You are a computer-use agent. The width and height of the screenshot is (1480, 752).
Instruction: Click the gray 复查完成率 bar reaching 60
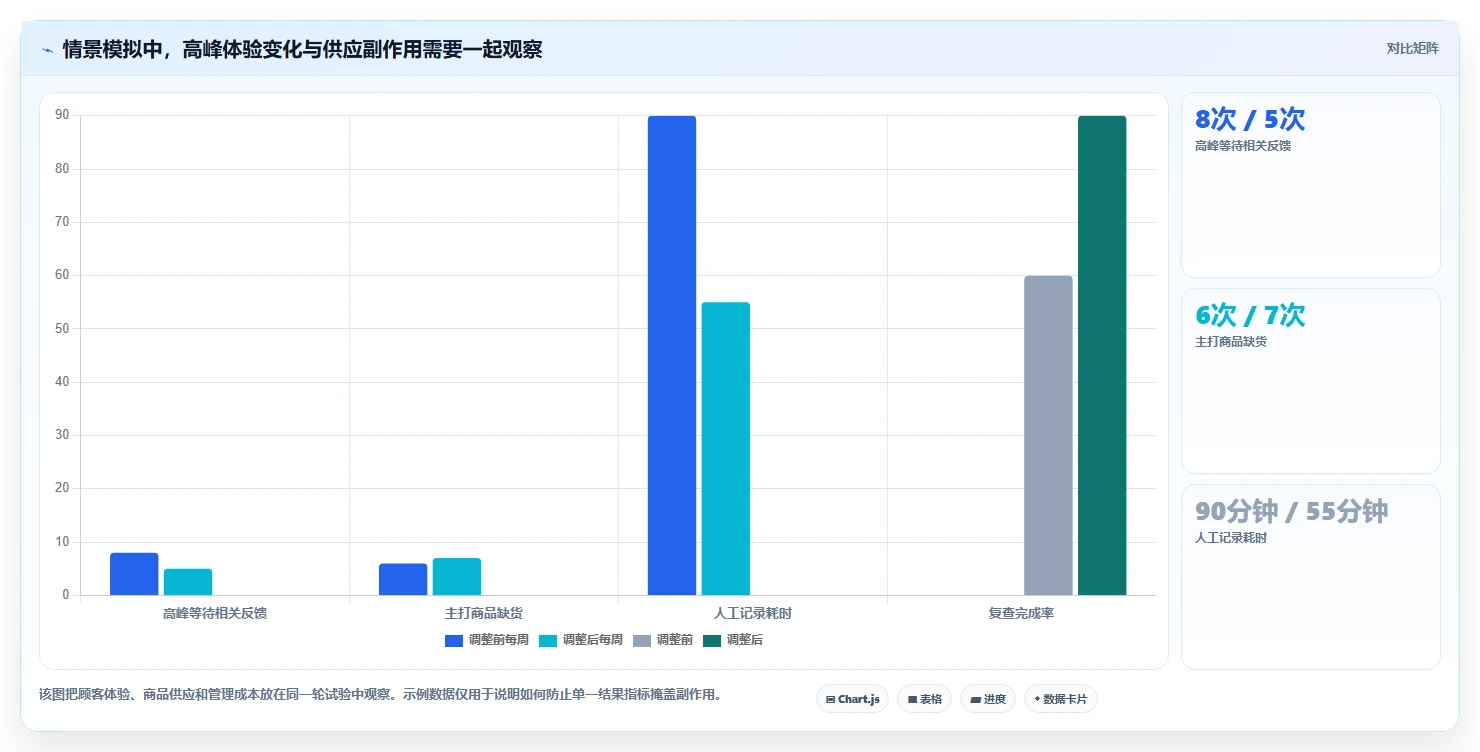pos(1048,436)
